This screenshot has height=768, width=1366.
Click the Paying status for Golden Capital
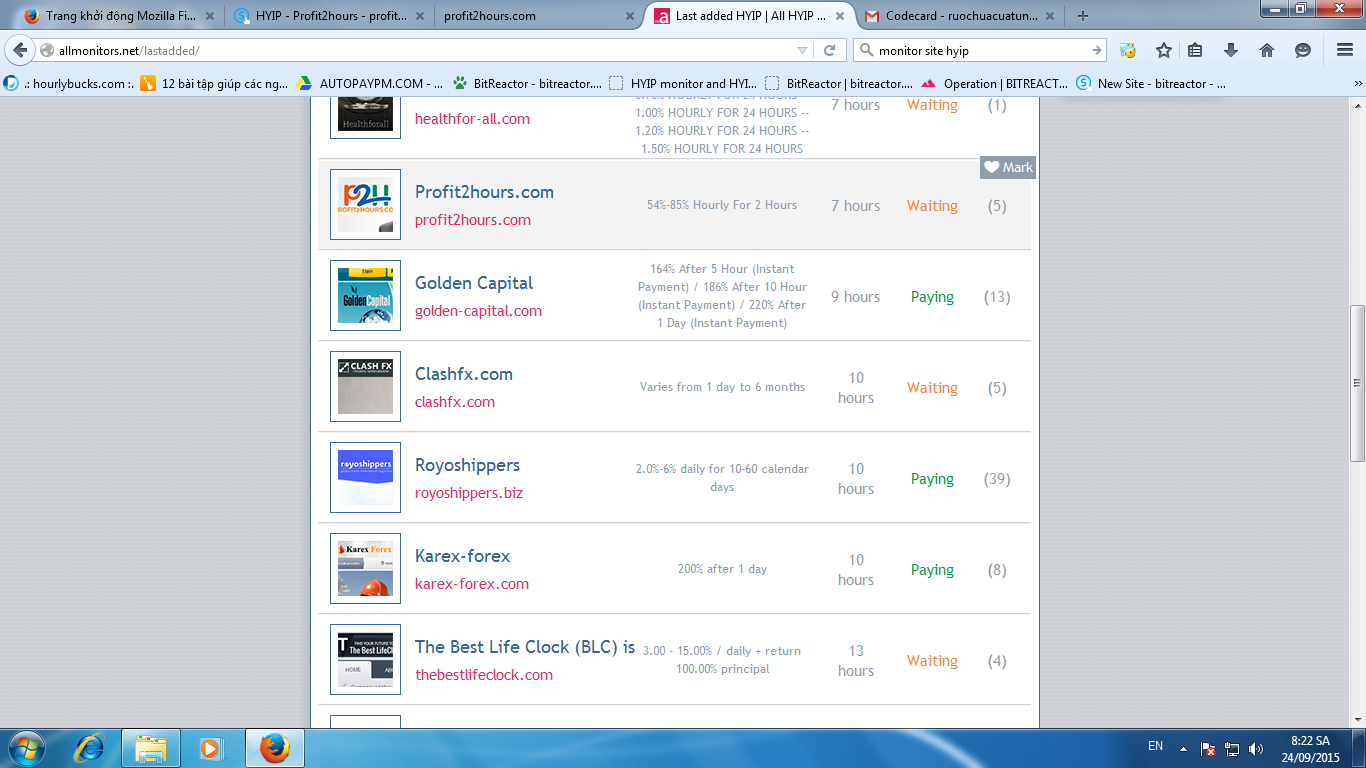pos(932,297)
